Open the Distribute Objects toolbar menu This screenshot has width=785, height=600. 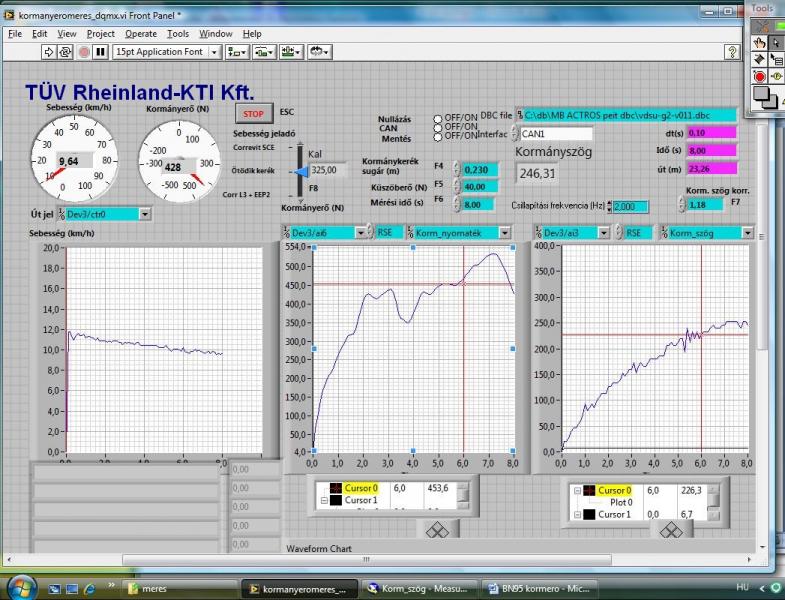tap(264, 52)
